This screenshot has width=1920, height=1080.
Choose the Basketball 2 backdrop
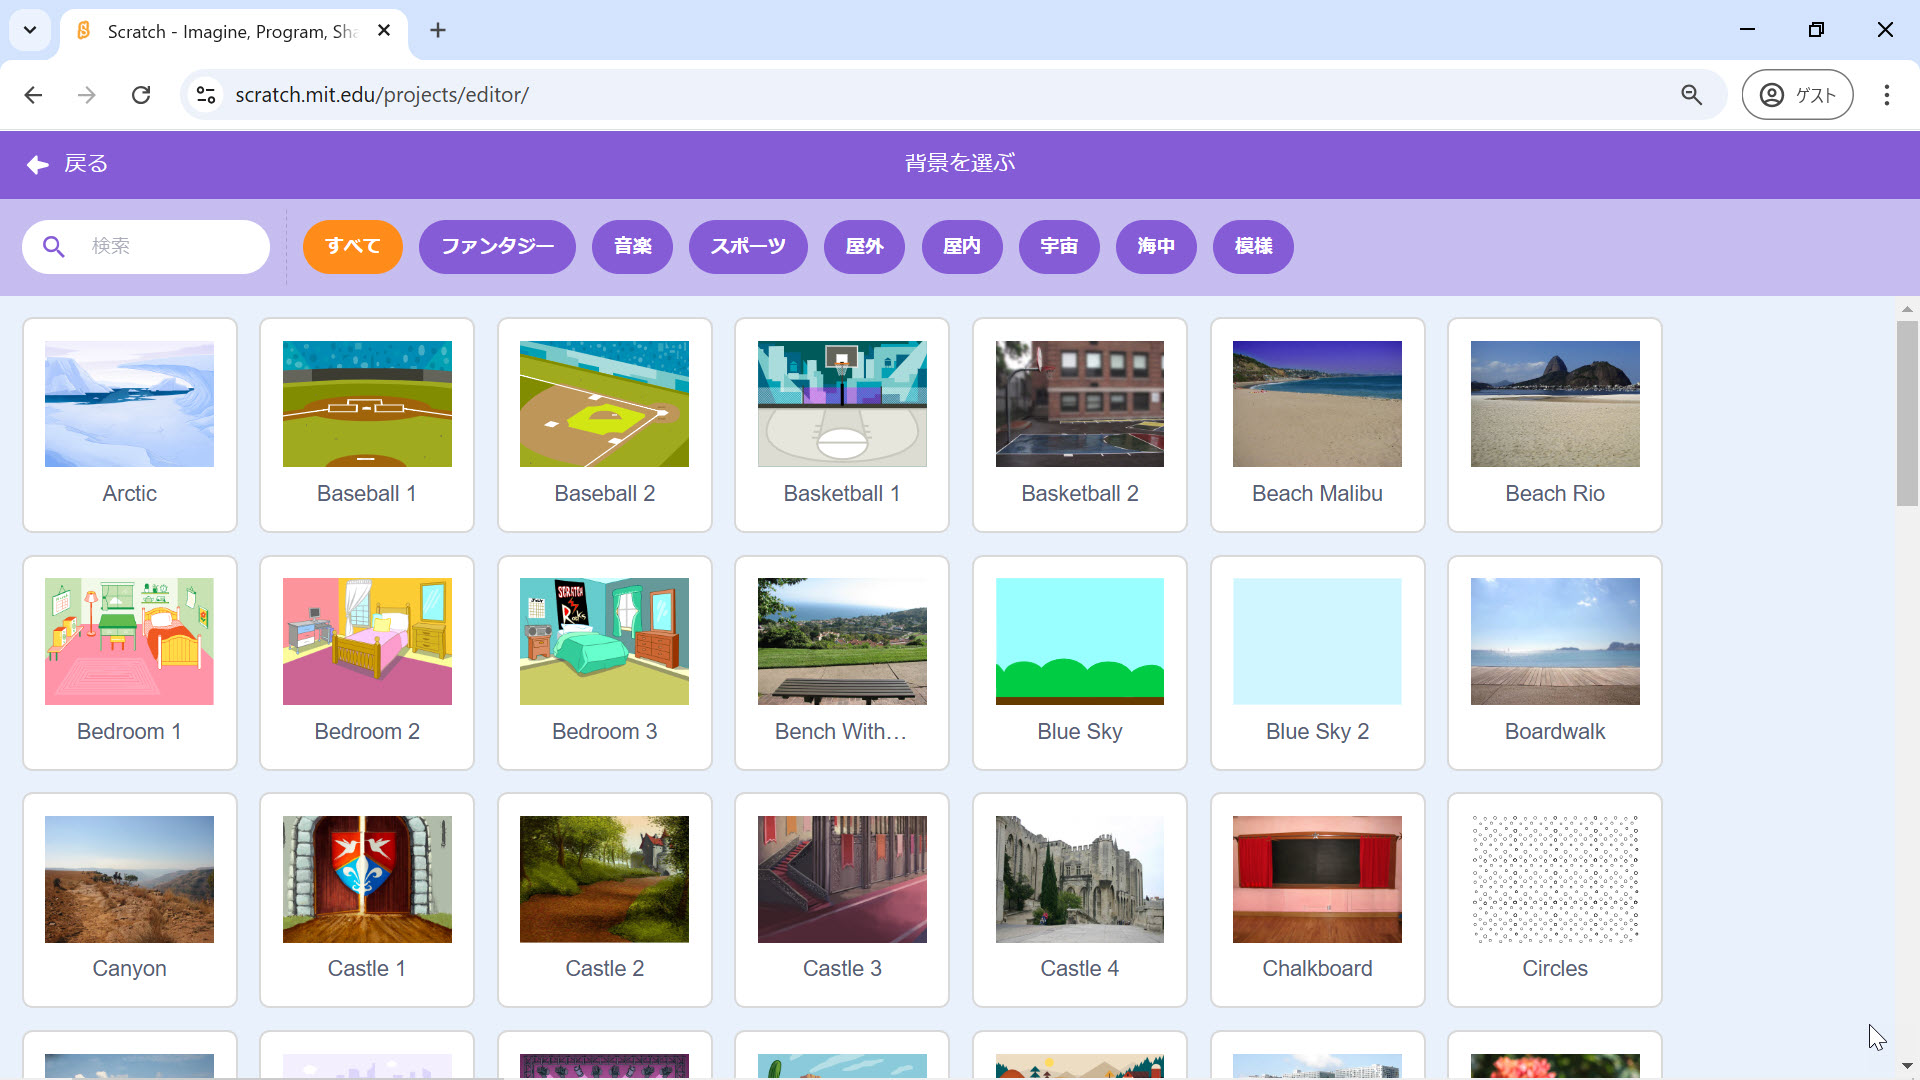tap(1080, 425)
